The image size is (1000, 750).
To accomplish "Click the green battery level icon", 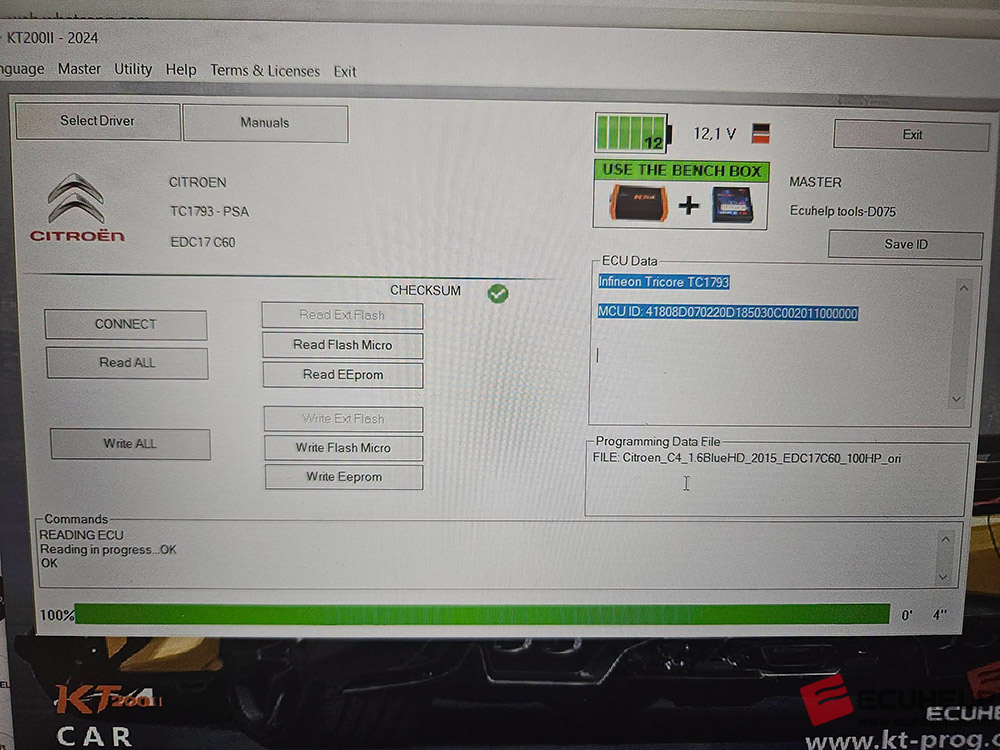I will (633, 133).
